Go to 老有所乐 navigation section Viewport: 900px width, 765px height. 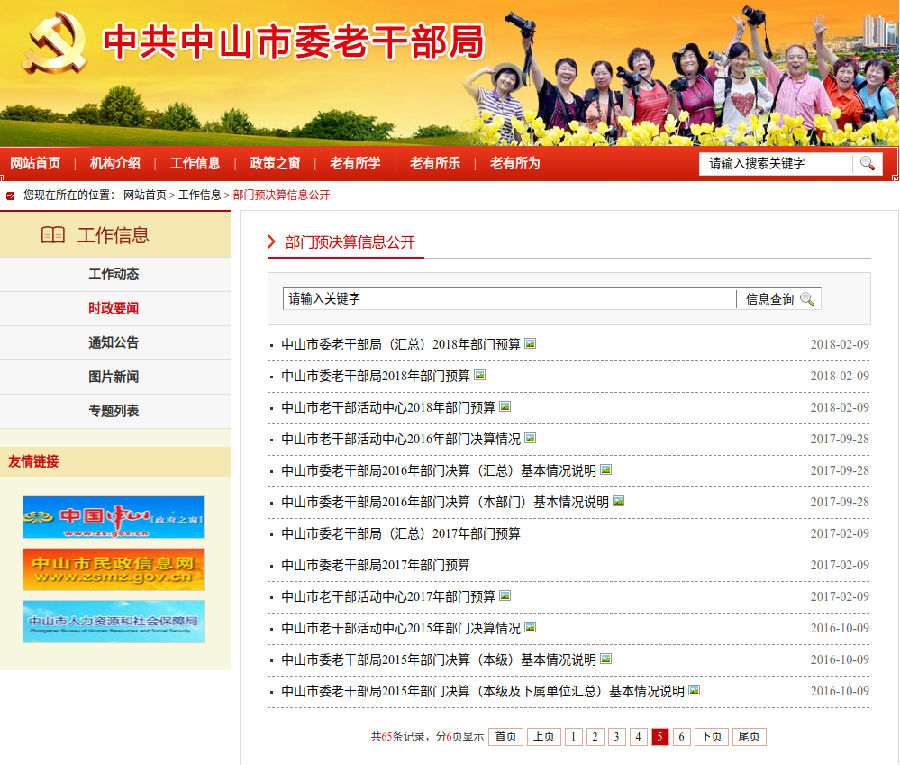(435, 163)
